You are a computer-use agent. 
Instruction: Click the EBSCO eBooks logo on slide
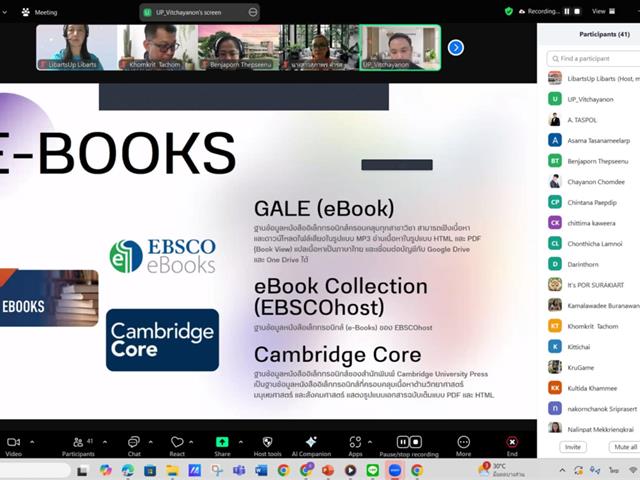pyautogui.click(x=162, y=256)
